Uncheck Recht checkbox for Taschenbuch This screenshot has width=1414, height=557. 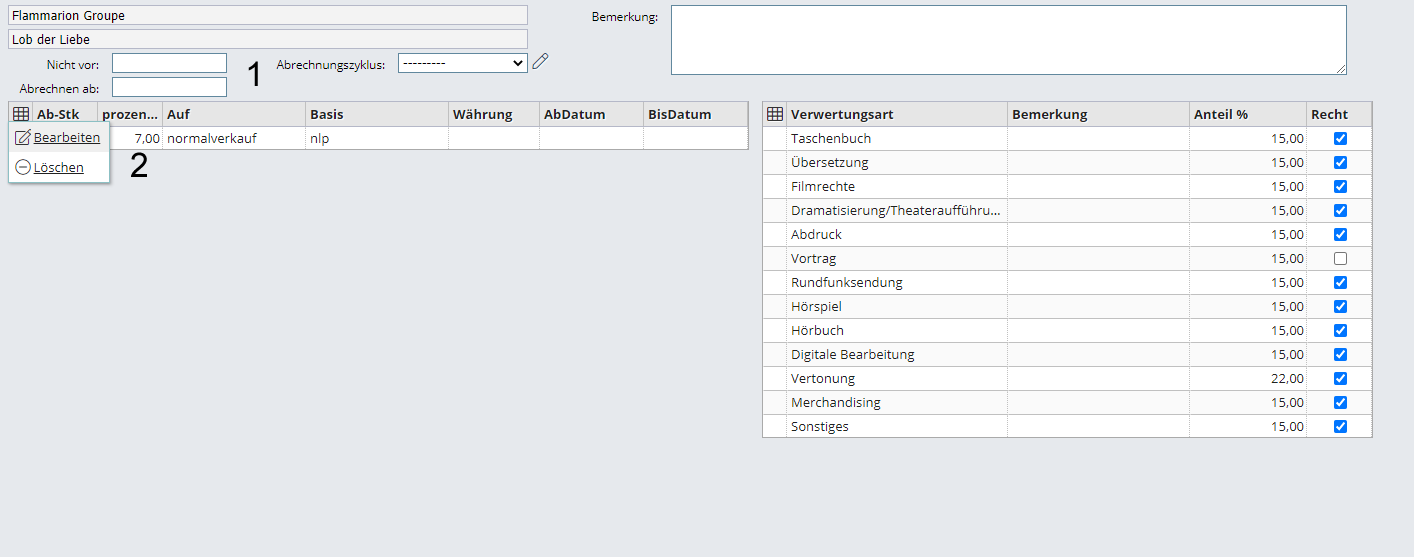pos(1340,138)
